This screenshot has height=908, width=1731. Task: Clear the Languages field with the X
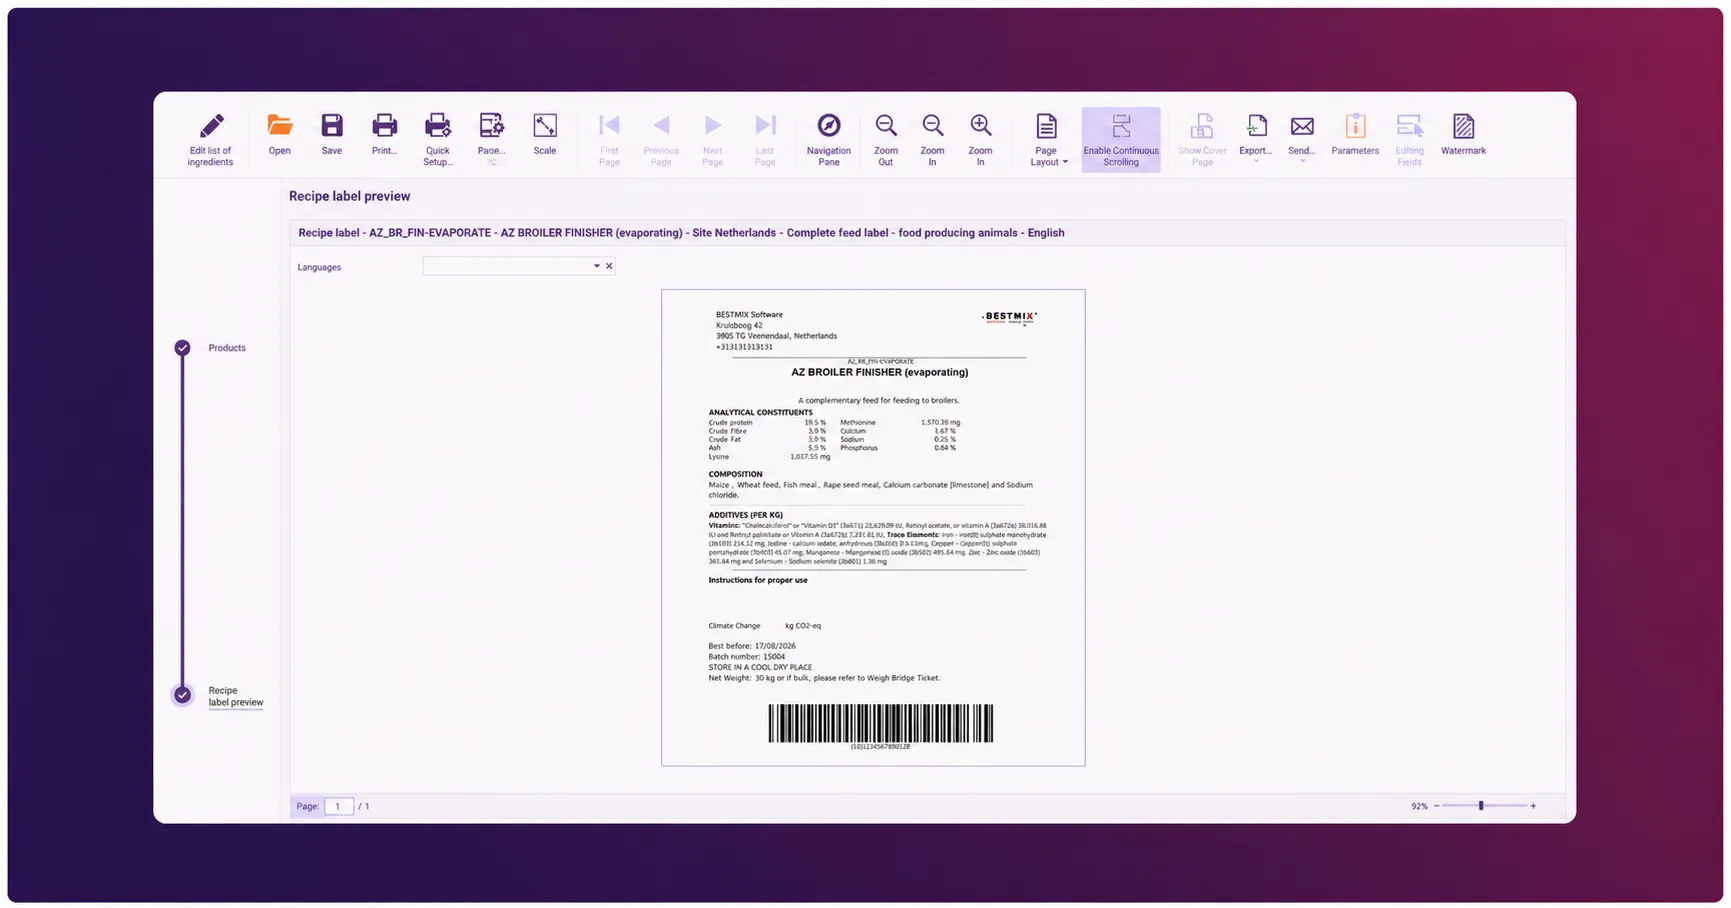coord(609,266)
